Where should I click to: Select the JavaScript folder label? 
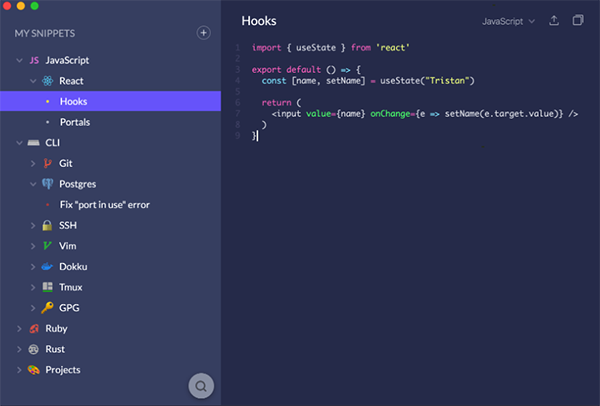pos(67,60)
